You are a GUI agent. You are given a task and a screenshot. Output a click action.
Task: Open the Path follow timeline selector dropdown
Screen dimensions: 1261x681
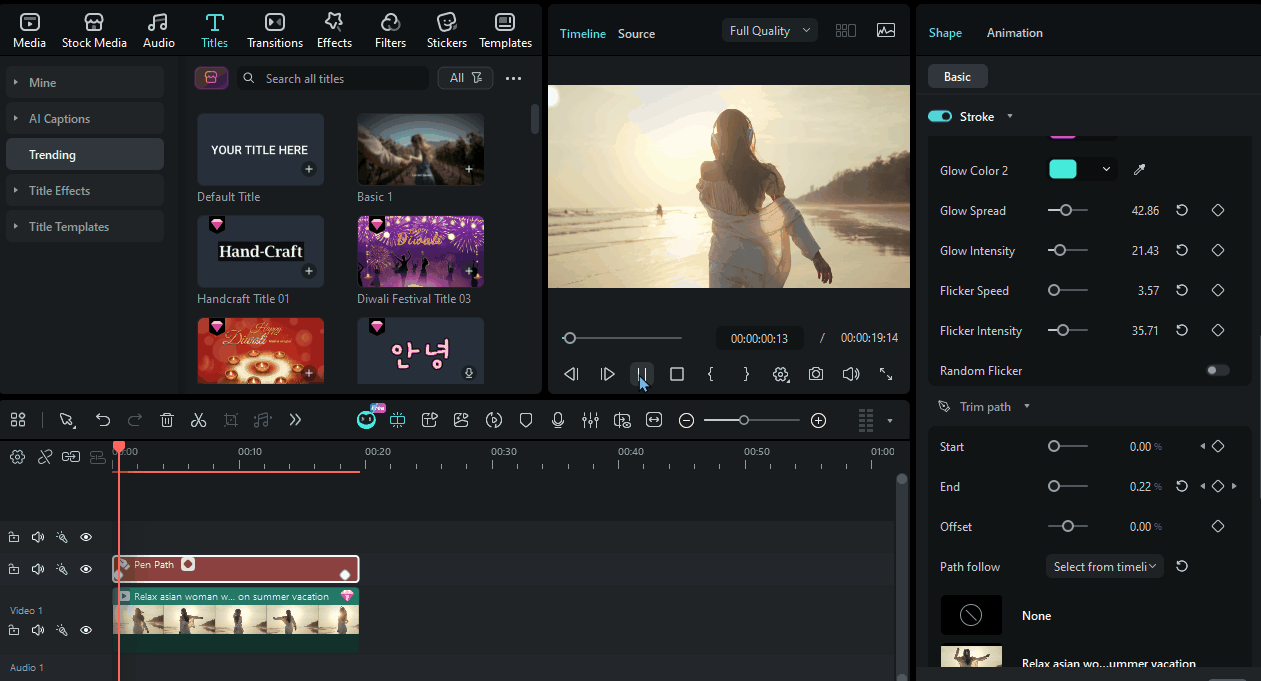[1104, 566]
